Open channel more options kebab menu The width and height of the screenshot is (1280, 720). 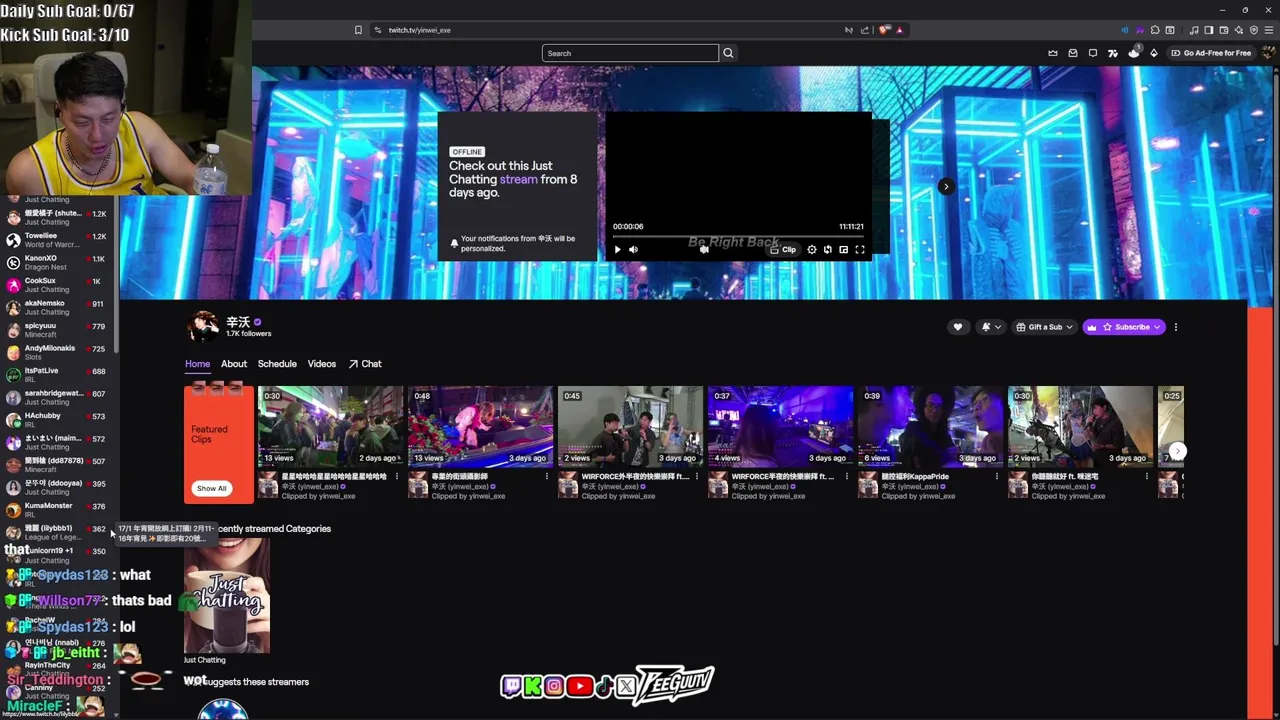[1176, 327]
